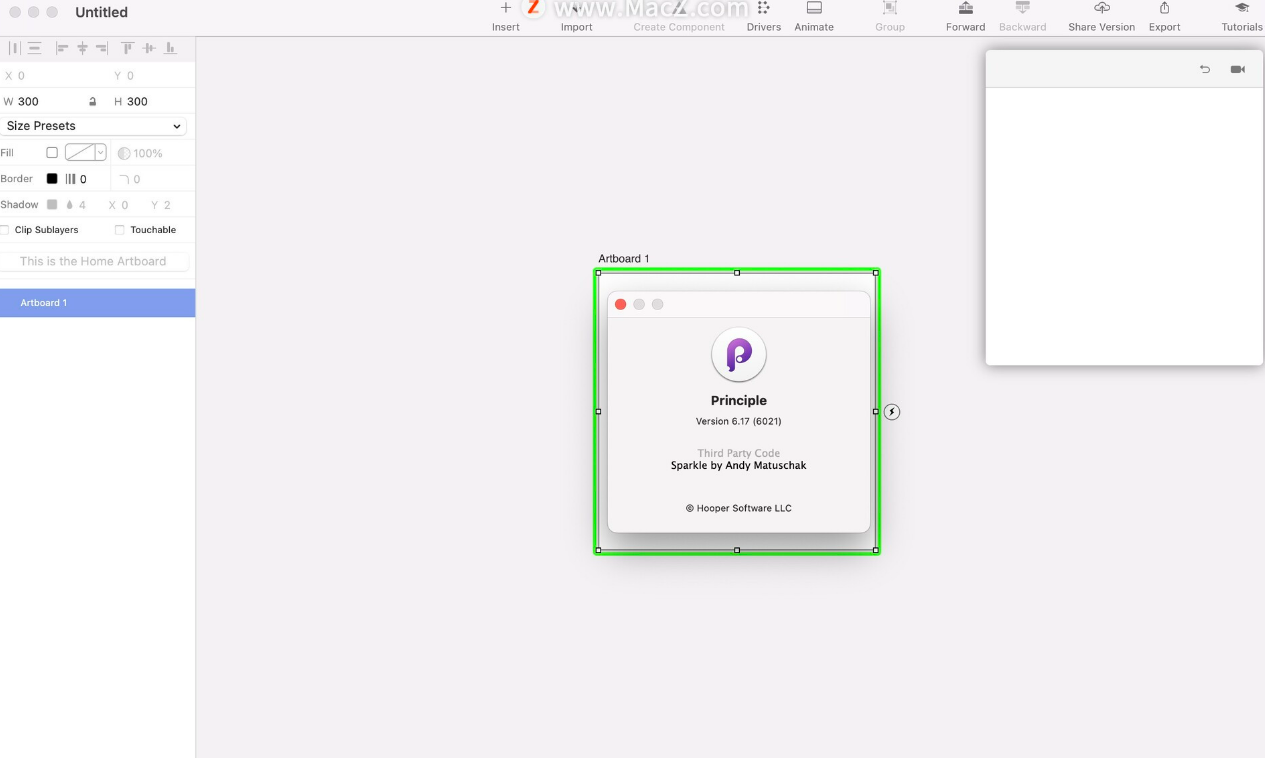Viewport: 1265px width, 758px height.
Task: Toggle the width-height aspect lock
Action: 93,101
